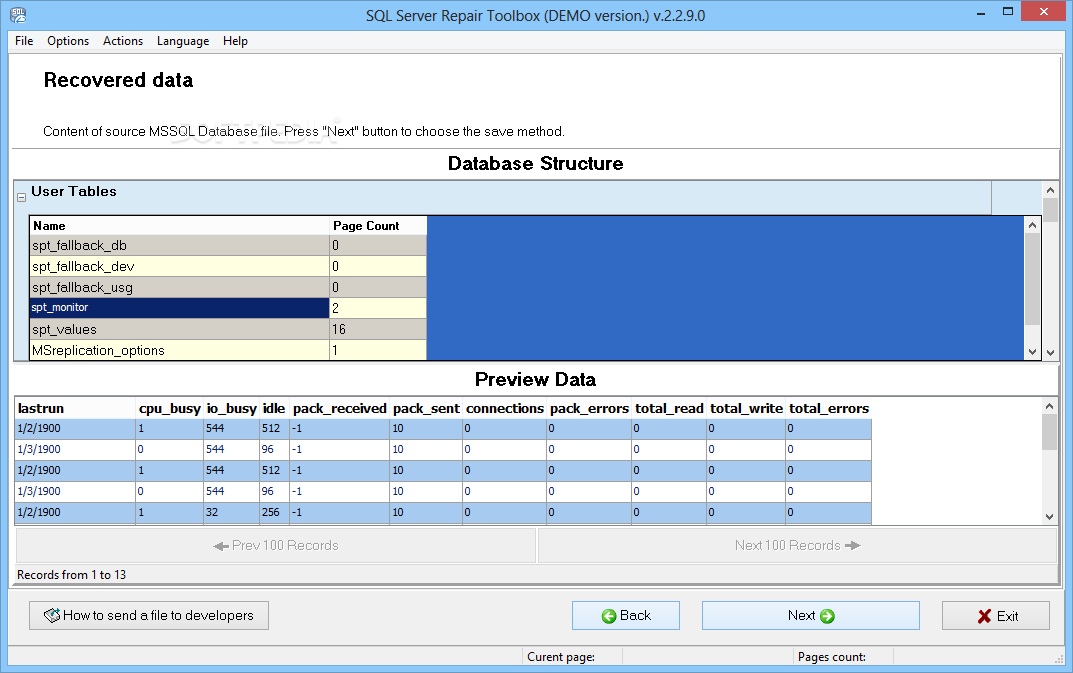Click the Name column header
This screenshot has width=1073, height=673.
click(179, 226)
